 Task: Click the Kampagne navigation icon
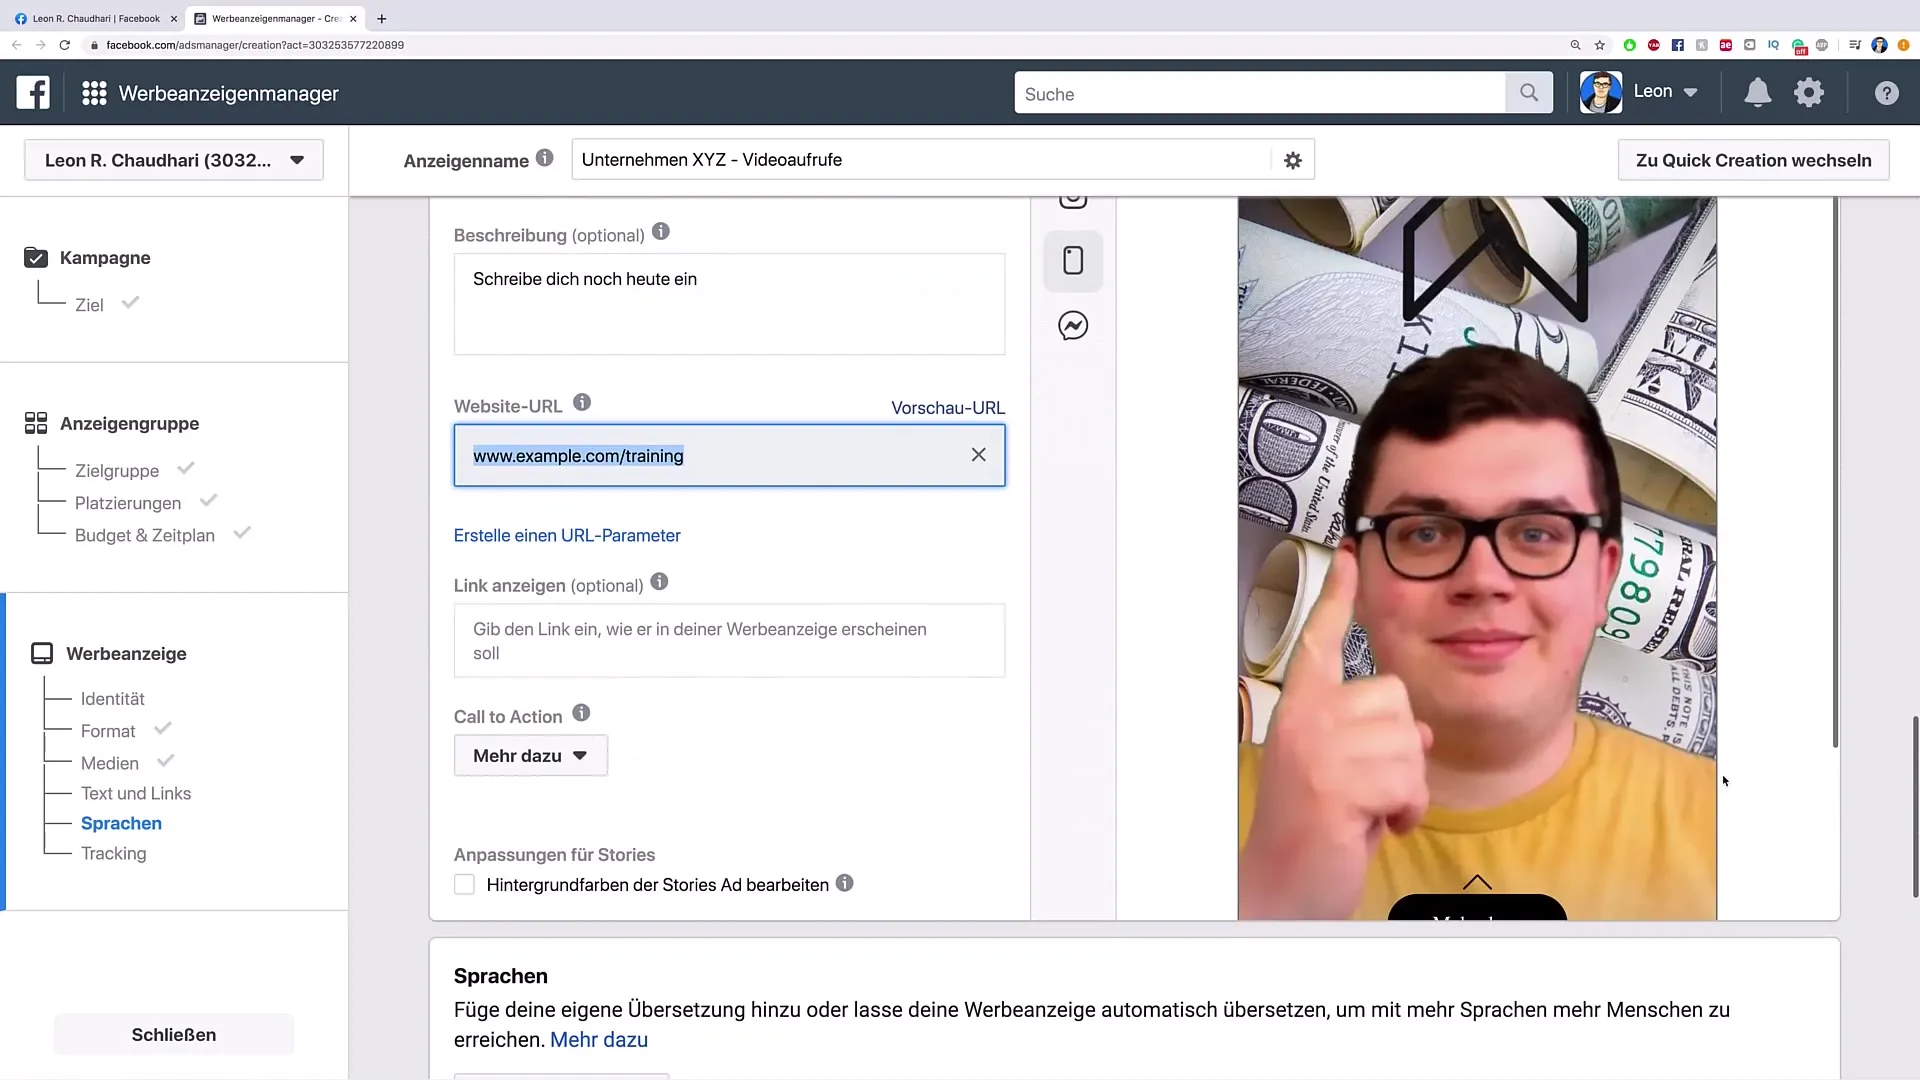[x=36, y=257]
